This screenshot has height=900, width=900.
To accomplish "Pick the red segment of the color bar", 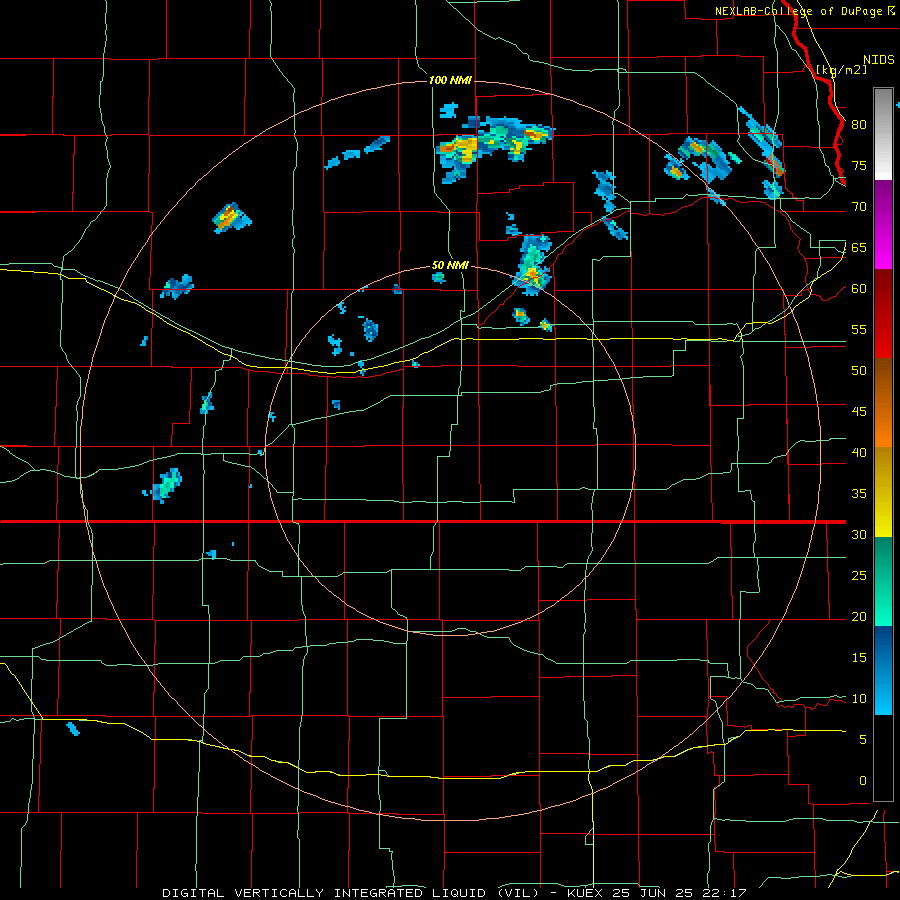I will (883, 314).
